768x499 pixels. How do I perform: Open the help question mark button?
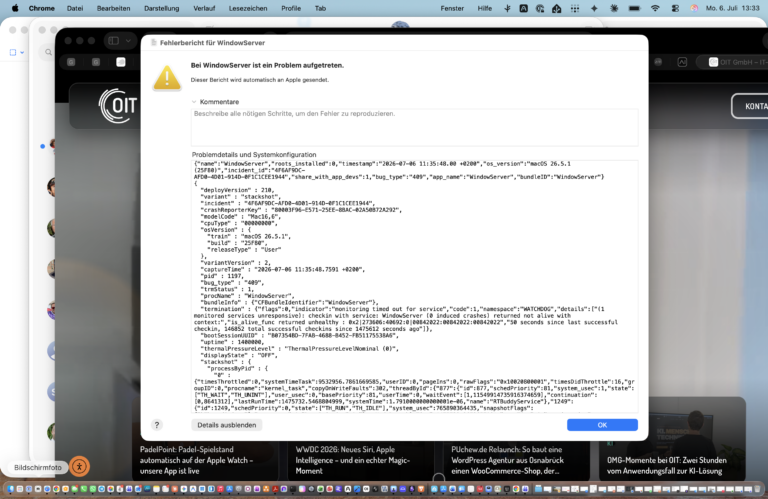pyautogui.click(x=157, y=425)
